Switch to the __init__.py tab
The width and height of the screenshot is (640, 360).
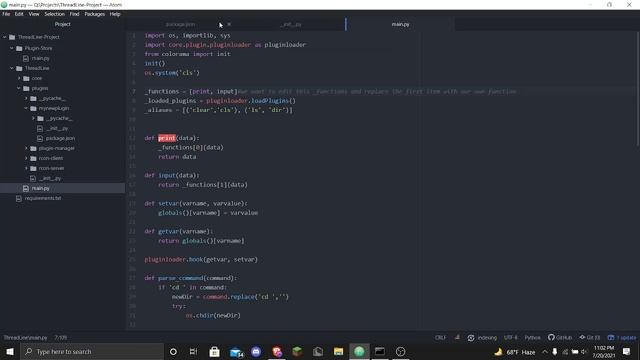[291, 24]
